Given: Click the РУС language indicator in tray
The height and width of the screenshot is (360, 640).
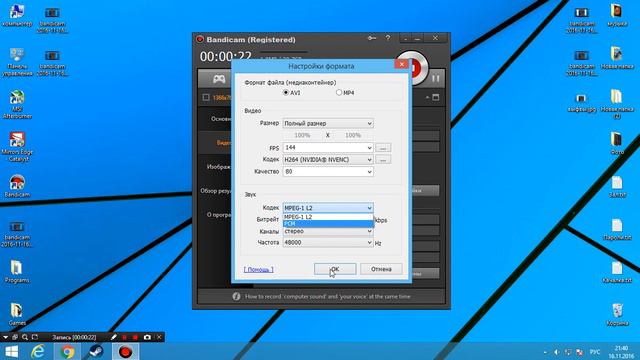Looking at the screenshot, I should coord(595,352).
